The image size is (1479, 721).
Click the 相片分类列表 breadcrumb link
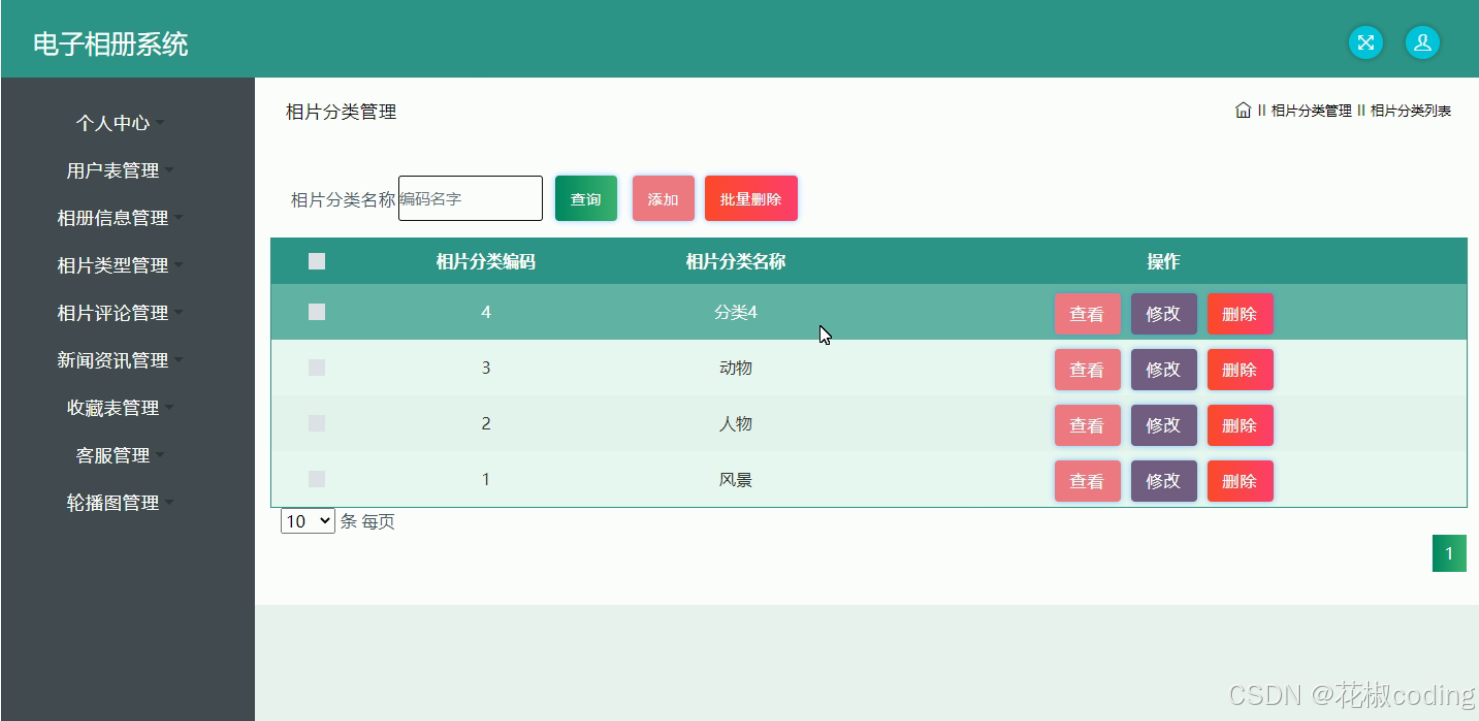[x=1411, y=111]
